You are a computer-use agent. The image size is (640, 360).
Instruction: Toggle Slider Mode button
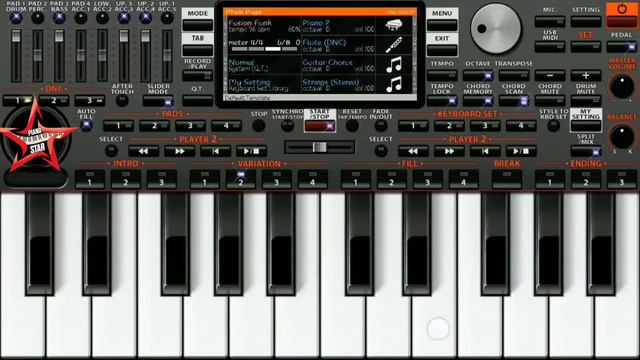pyautogui.click(x=158, y=101)
